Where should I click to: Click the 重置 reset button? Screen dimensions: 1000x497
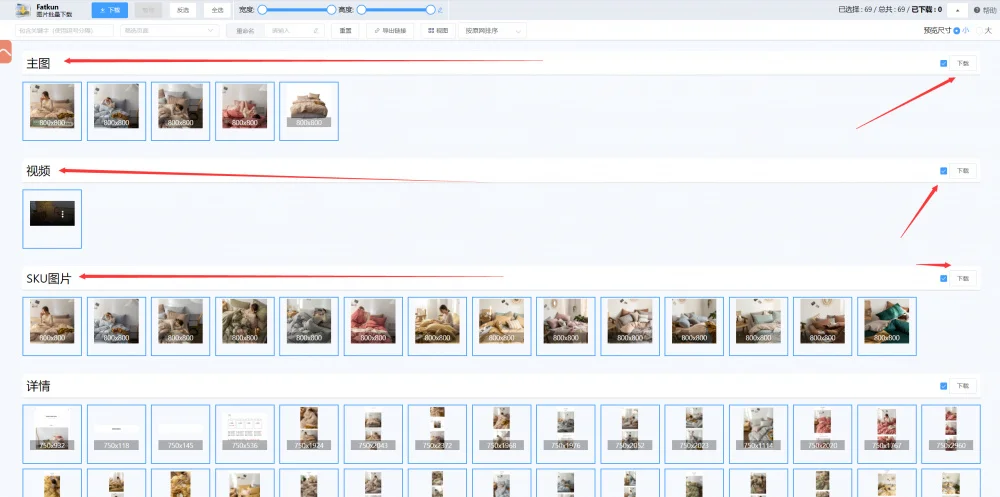point(345,31)
